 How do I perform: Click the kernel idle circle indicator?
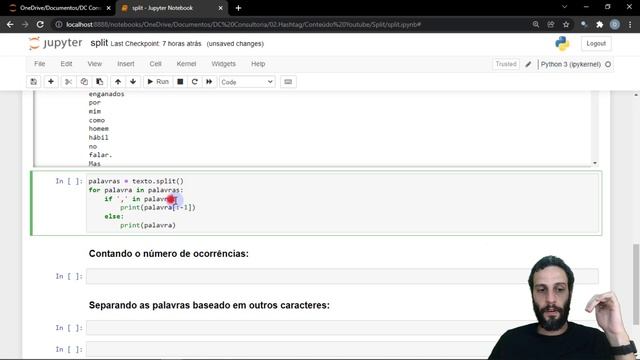608,64
